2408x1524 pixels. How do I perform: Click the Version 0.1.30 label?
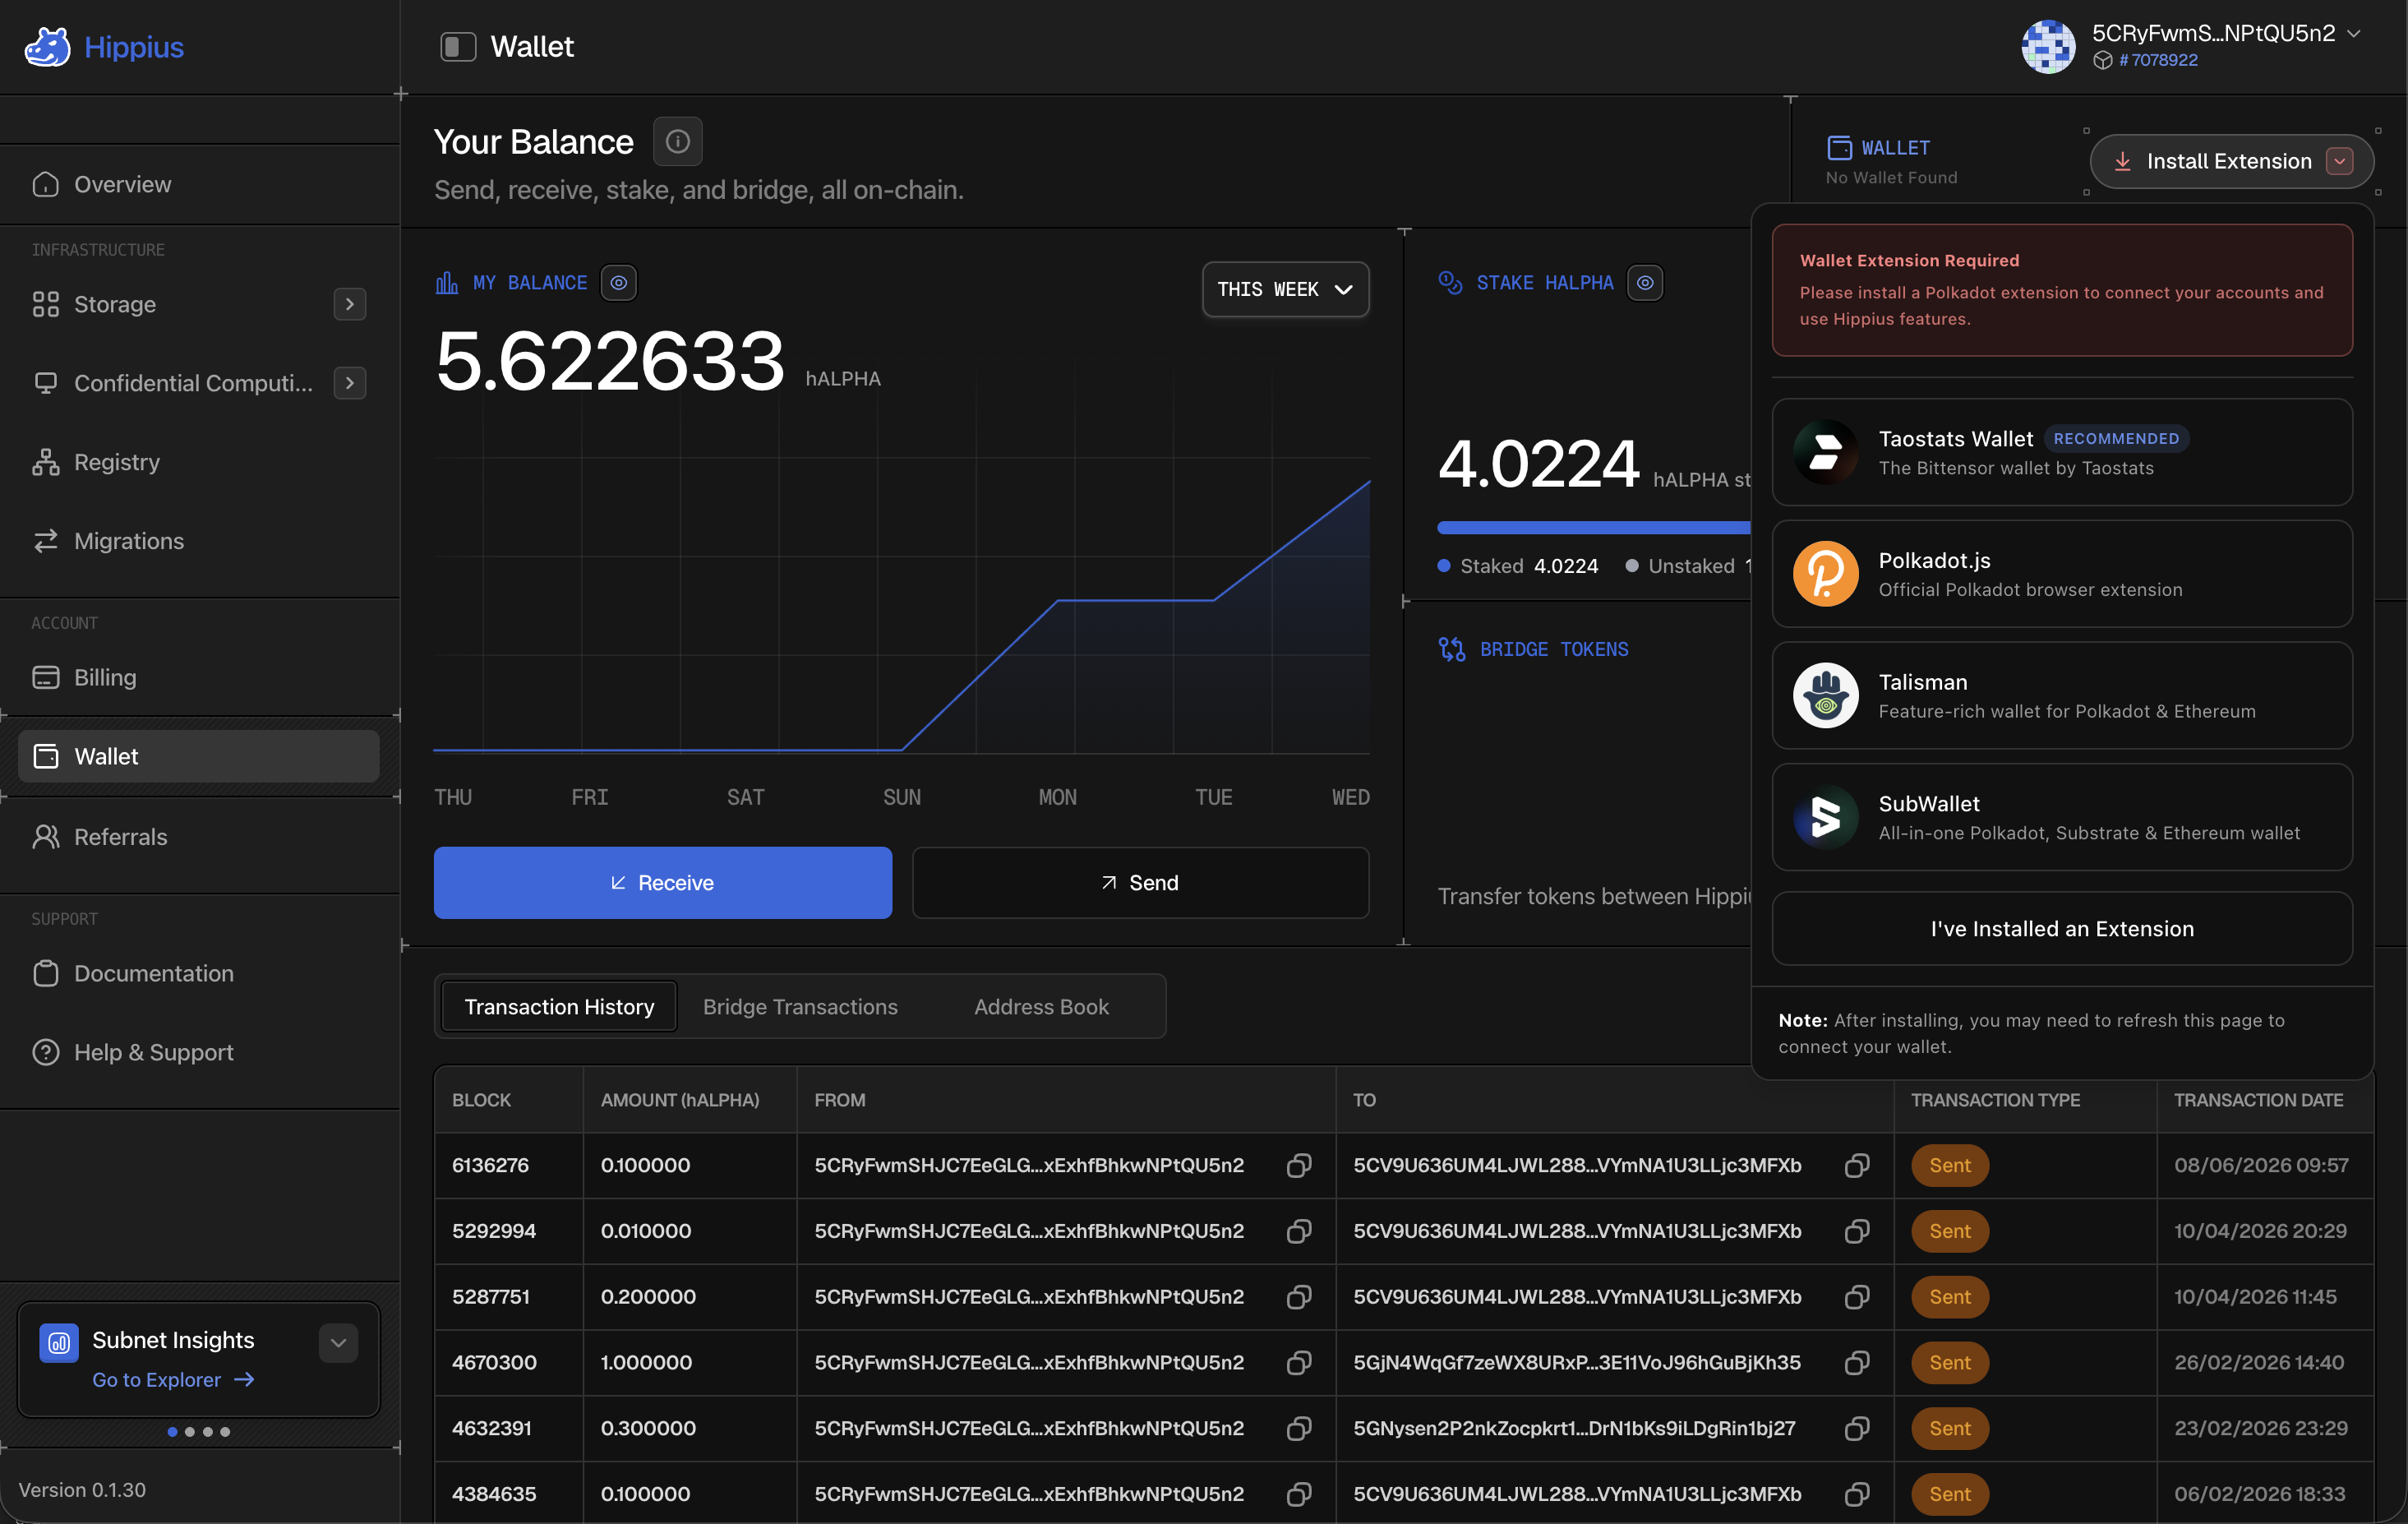tap(82, 1490)
